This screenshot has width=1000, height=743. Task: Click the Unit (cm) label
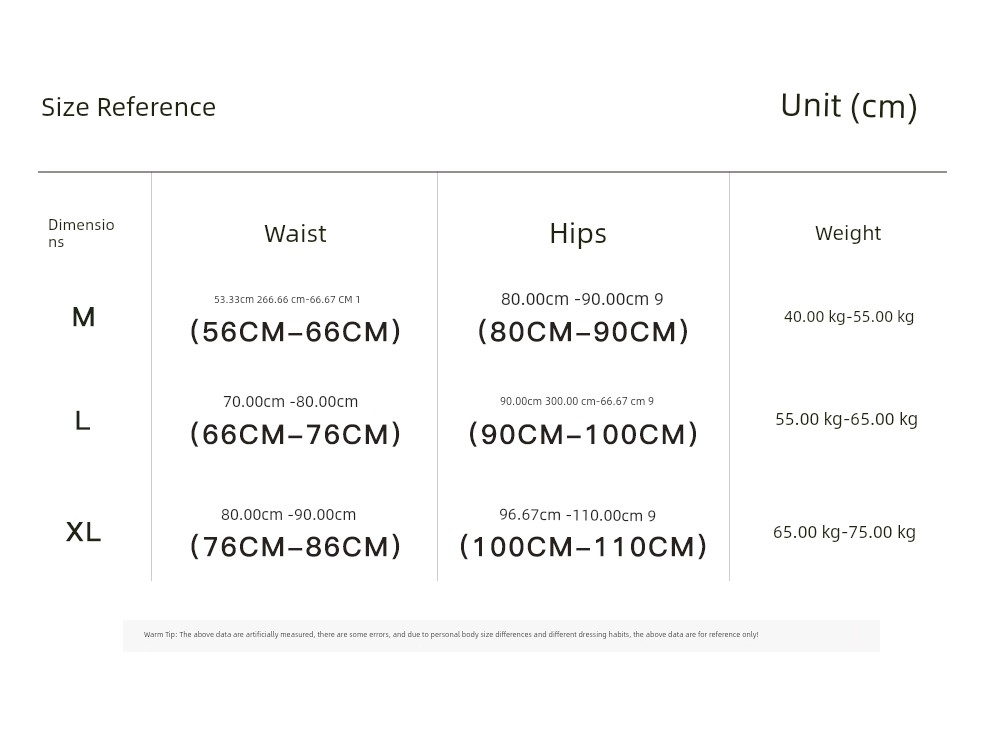[x=849, y=107]
